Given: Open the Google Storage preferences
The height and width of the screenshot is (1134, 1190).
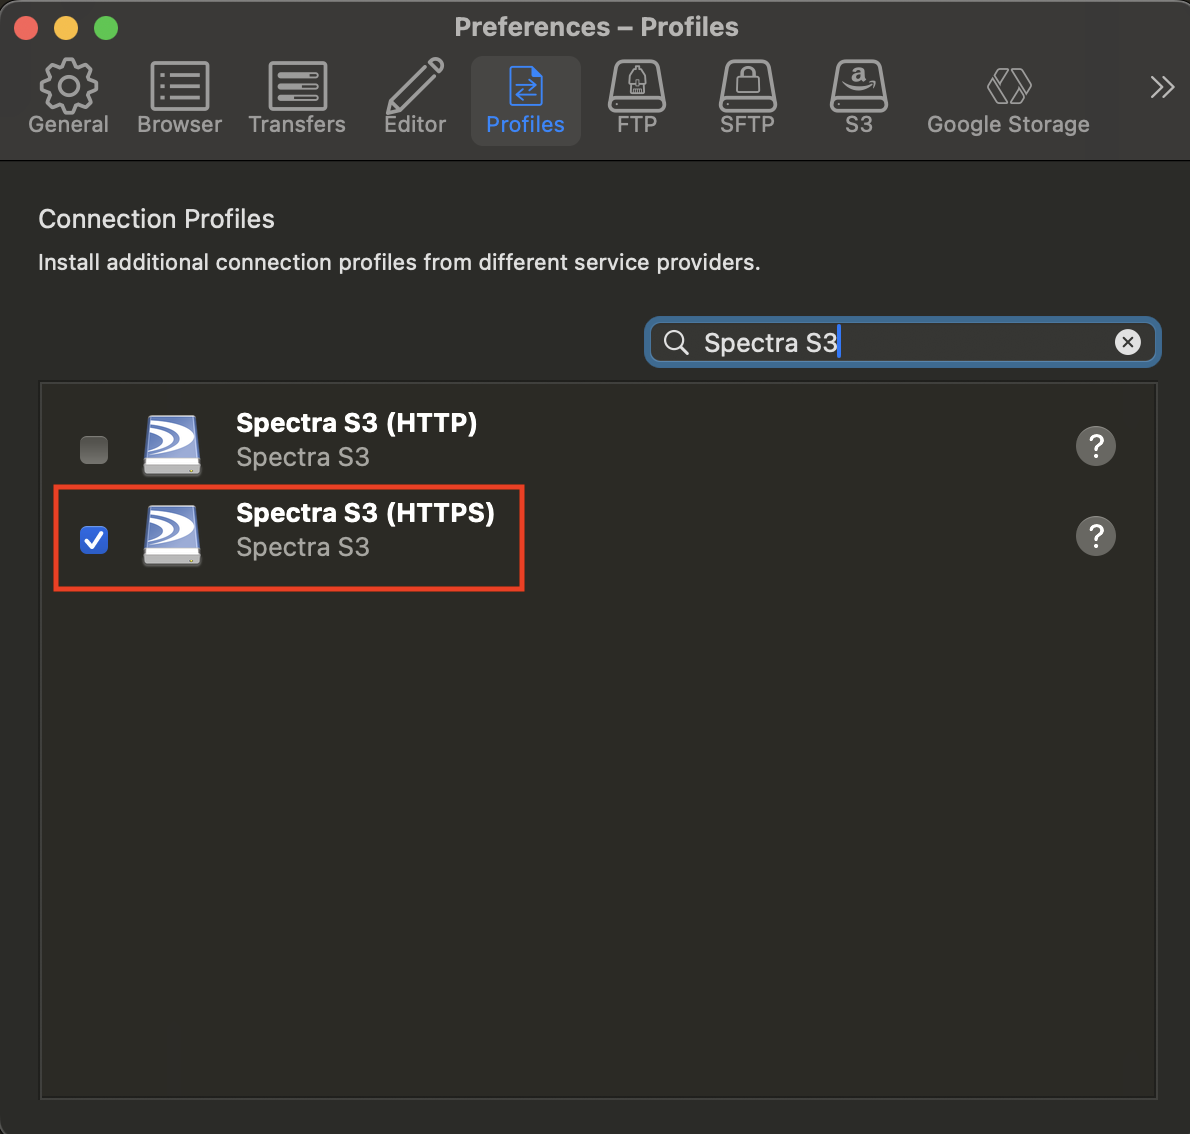Looking at the screenshot, I should pos(1008,98).
